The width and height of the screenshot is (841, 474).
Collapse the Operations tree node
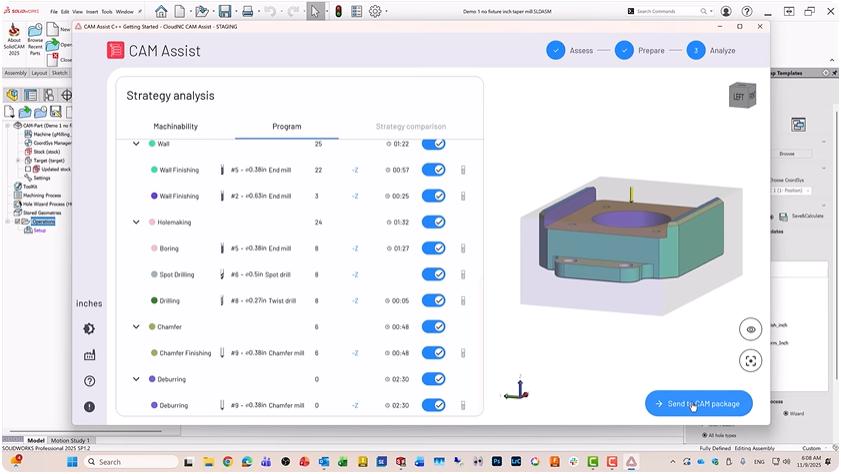point(8,221)
